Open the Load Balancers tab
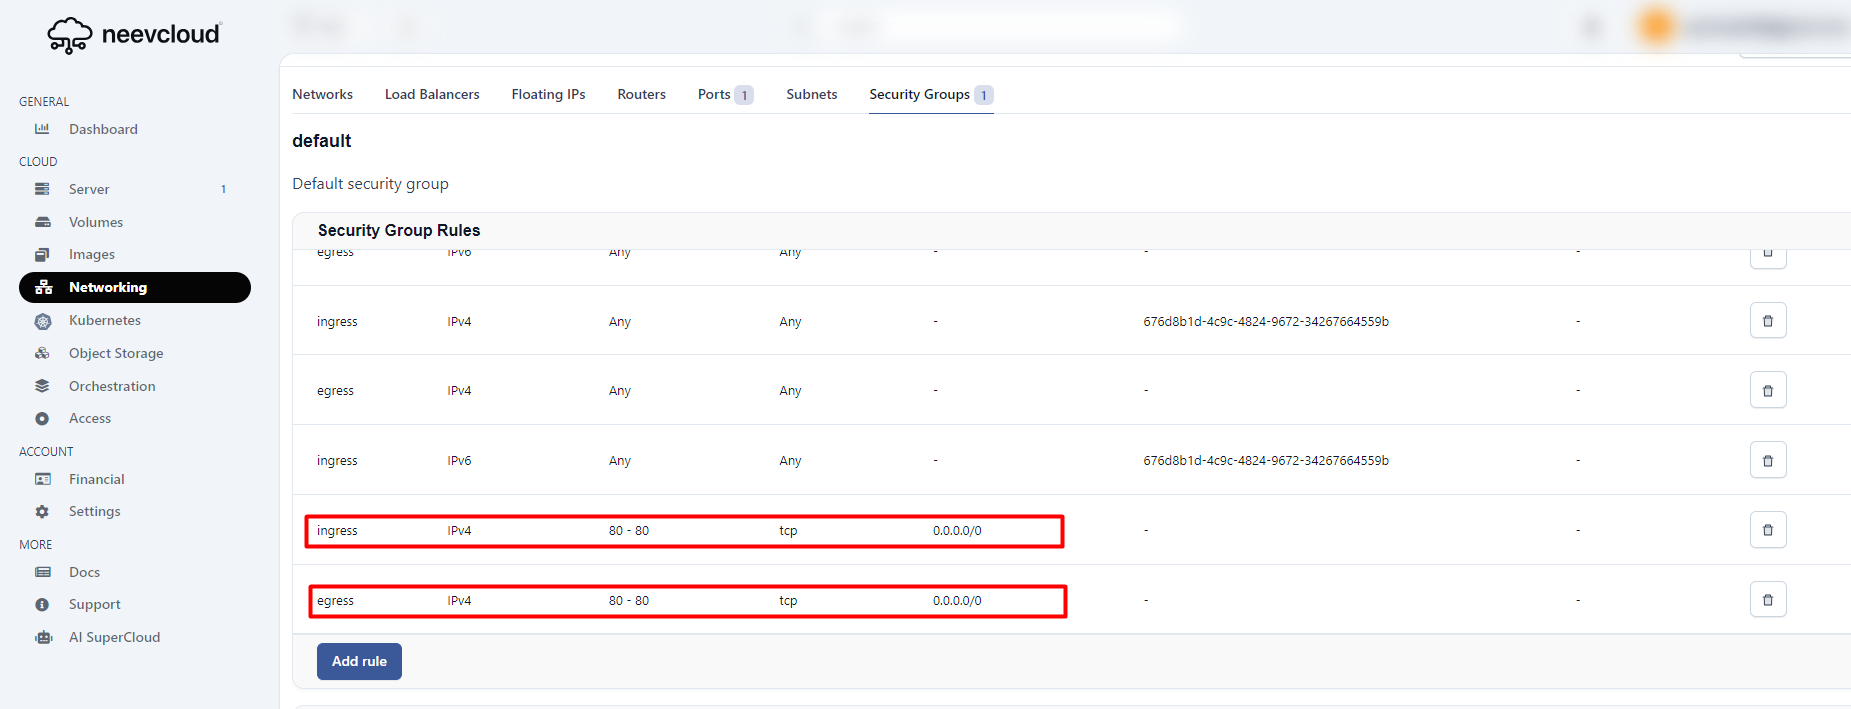 pyautogui.click(x=432, y=94)
